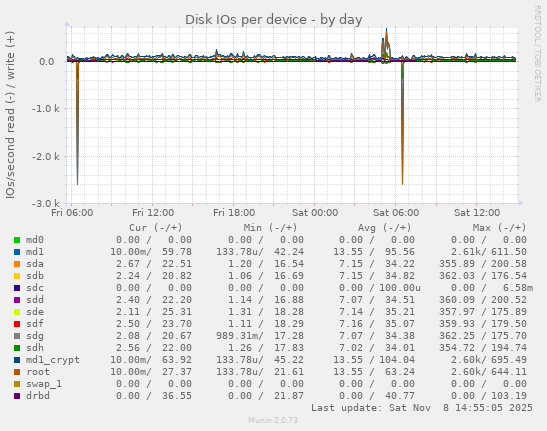The width and height of the screenshot is (547, 431).
Task: Click the 'md1' legend label
Action: click(x=35, y=252)
